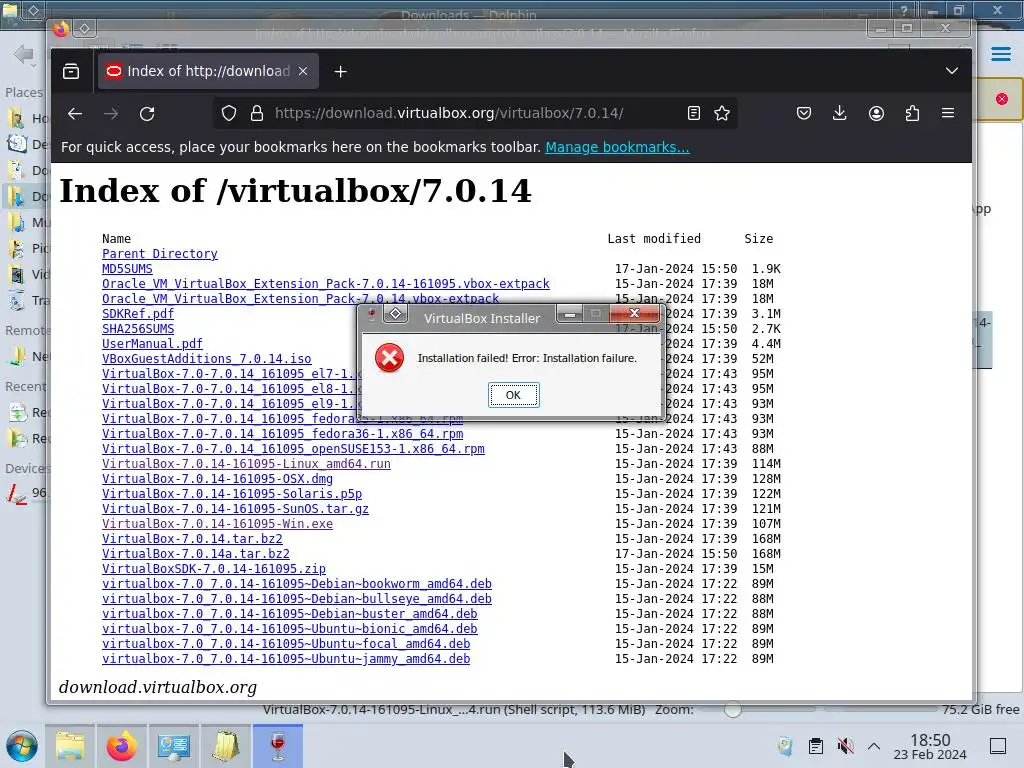This screenshot has width=1024, height=768.
Task: Click the VirtualBox-7.0.14-161095-OSX.dmg link
Action: (x=217, y=479)
